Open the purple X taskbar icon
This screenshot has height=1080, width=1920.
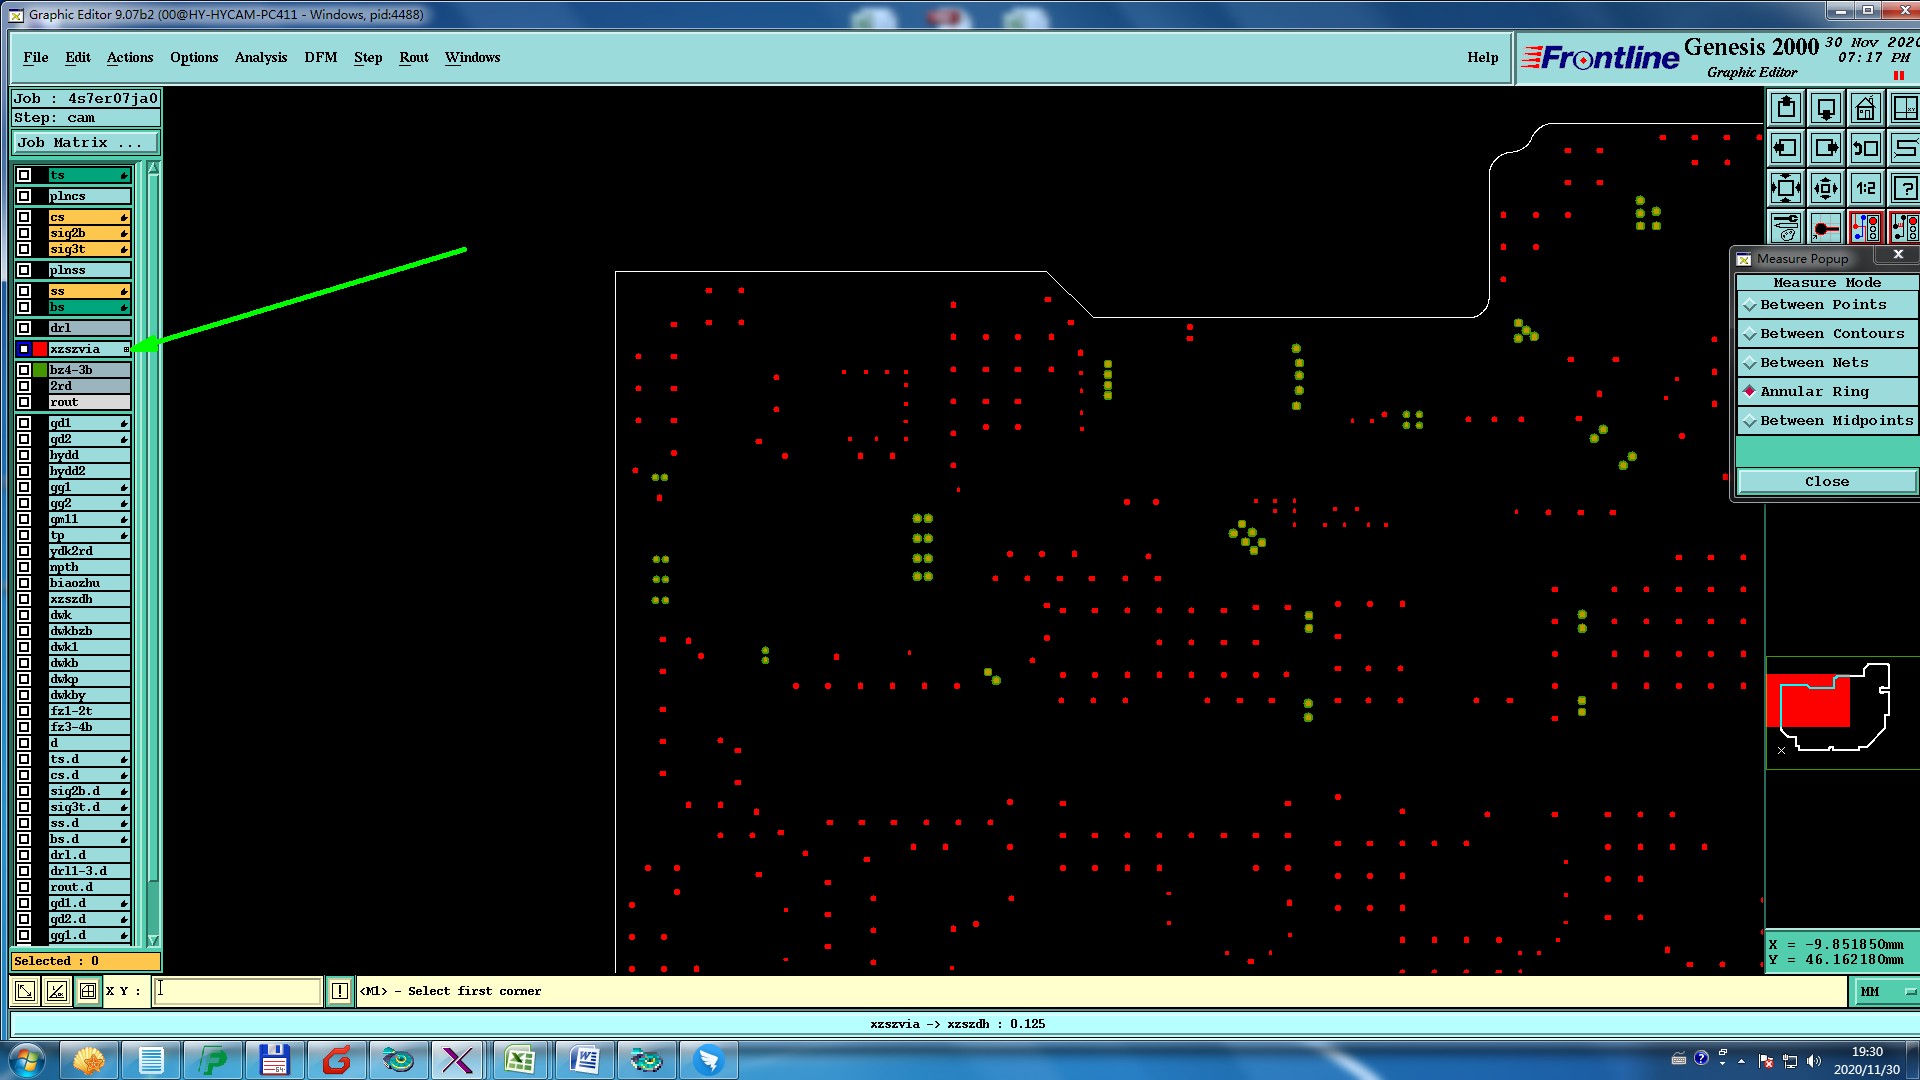point(458,1060)
